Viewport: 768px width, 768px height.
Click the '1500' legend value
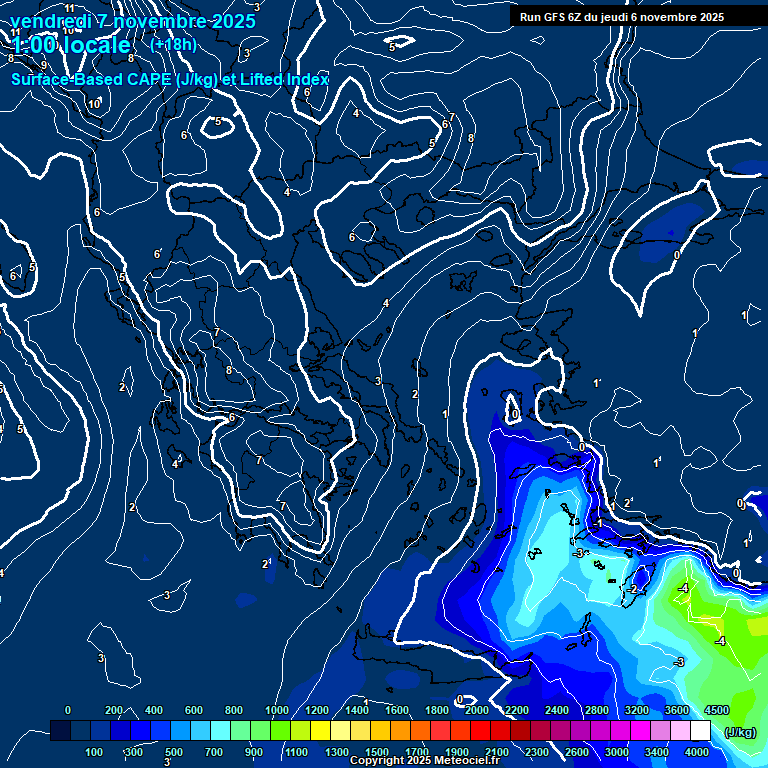click(377, 752)
